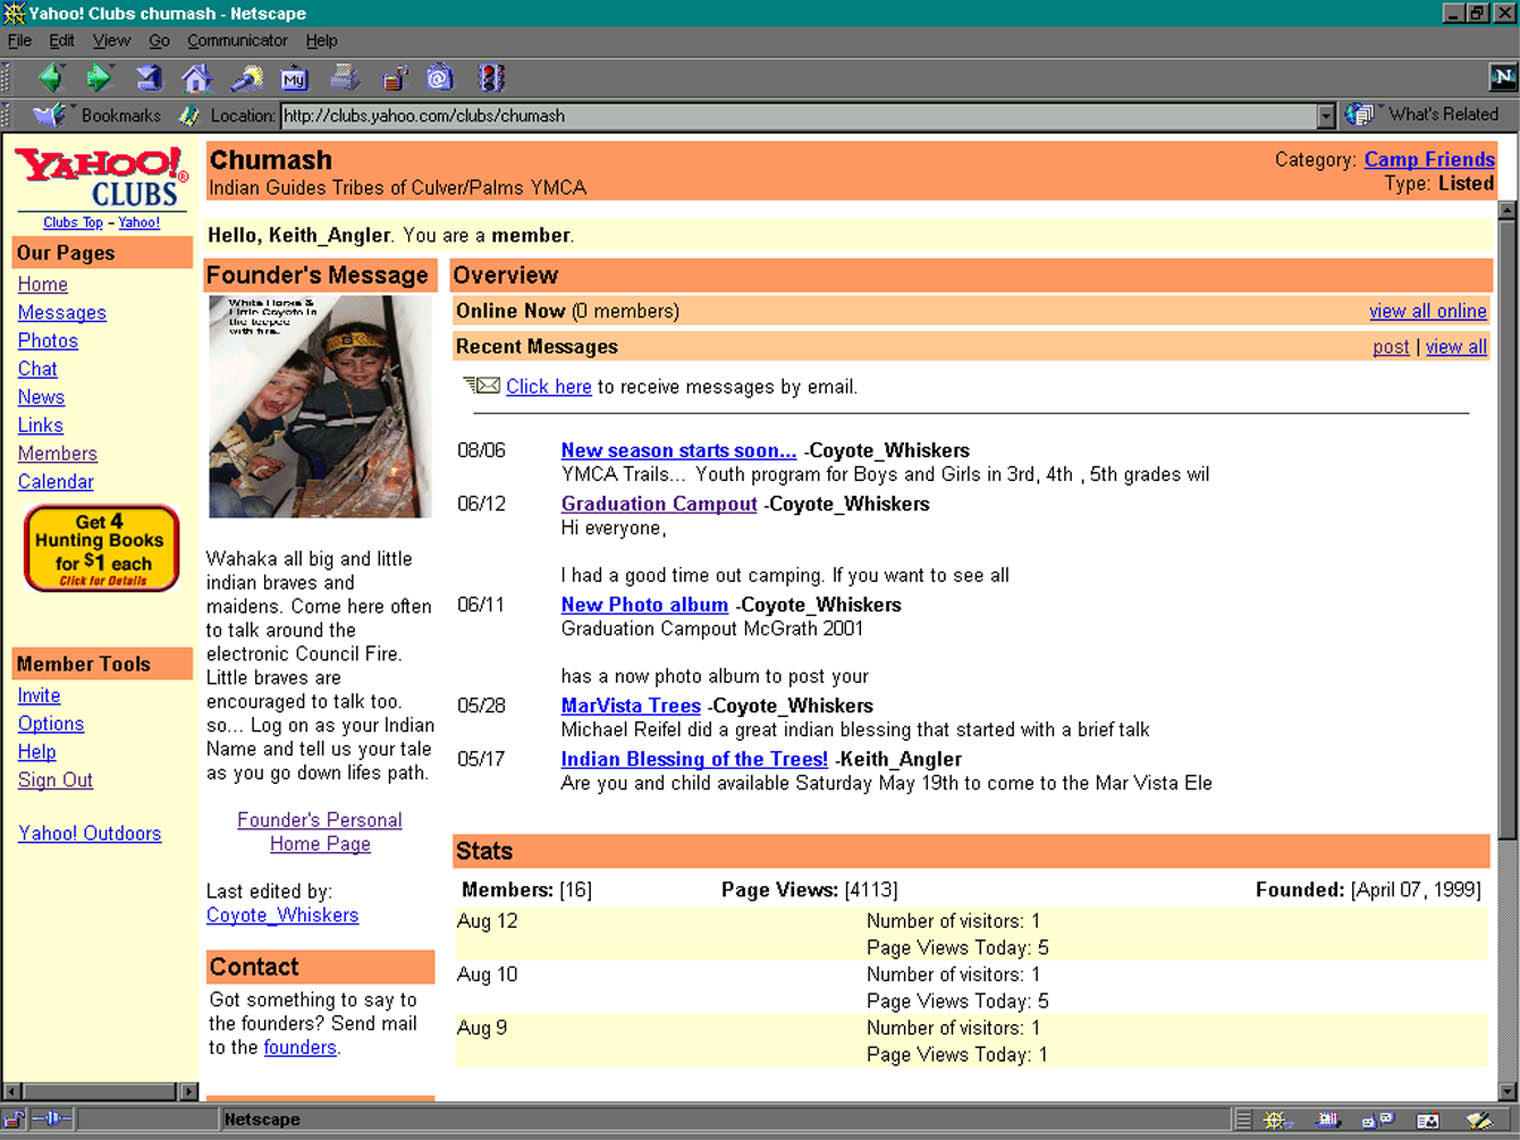Click the post link in Recent Messages
This screenshot has width=1520, height=1140.
pos(1390,346)
